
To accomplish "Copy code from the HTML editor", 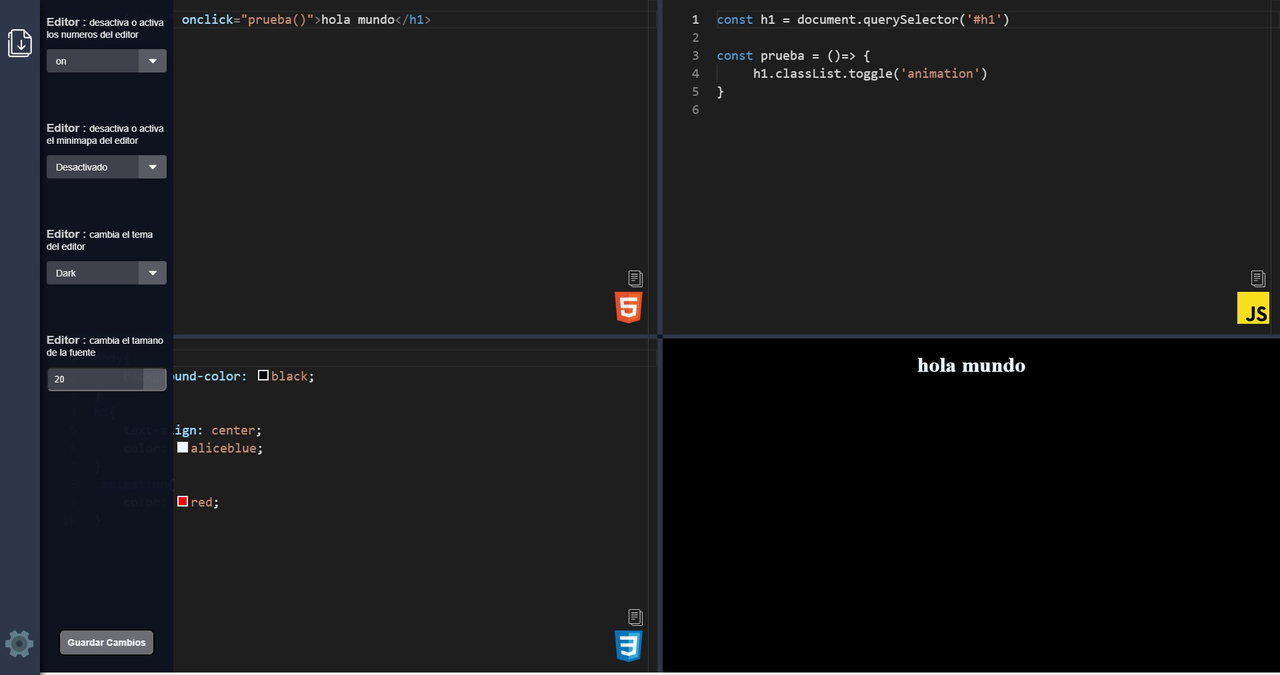I will [x=635, y=278].
